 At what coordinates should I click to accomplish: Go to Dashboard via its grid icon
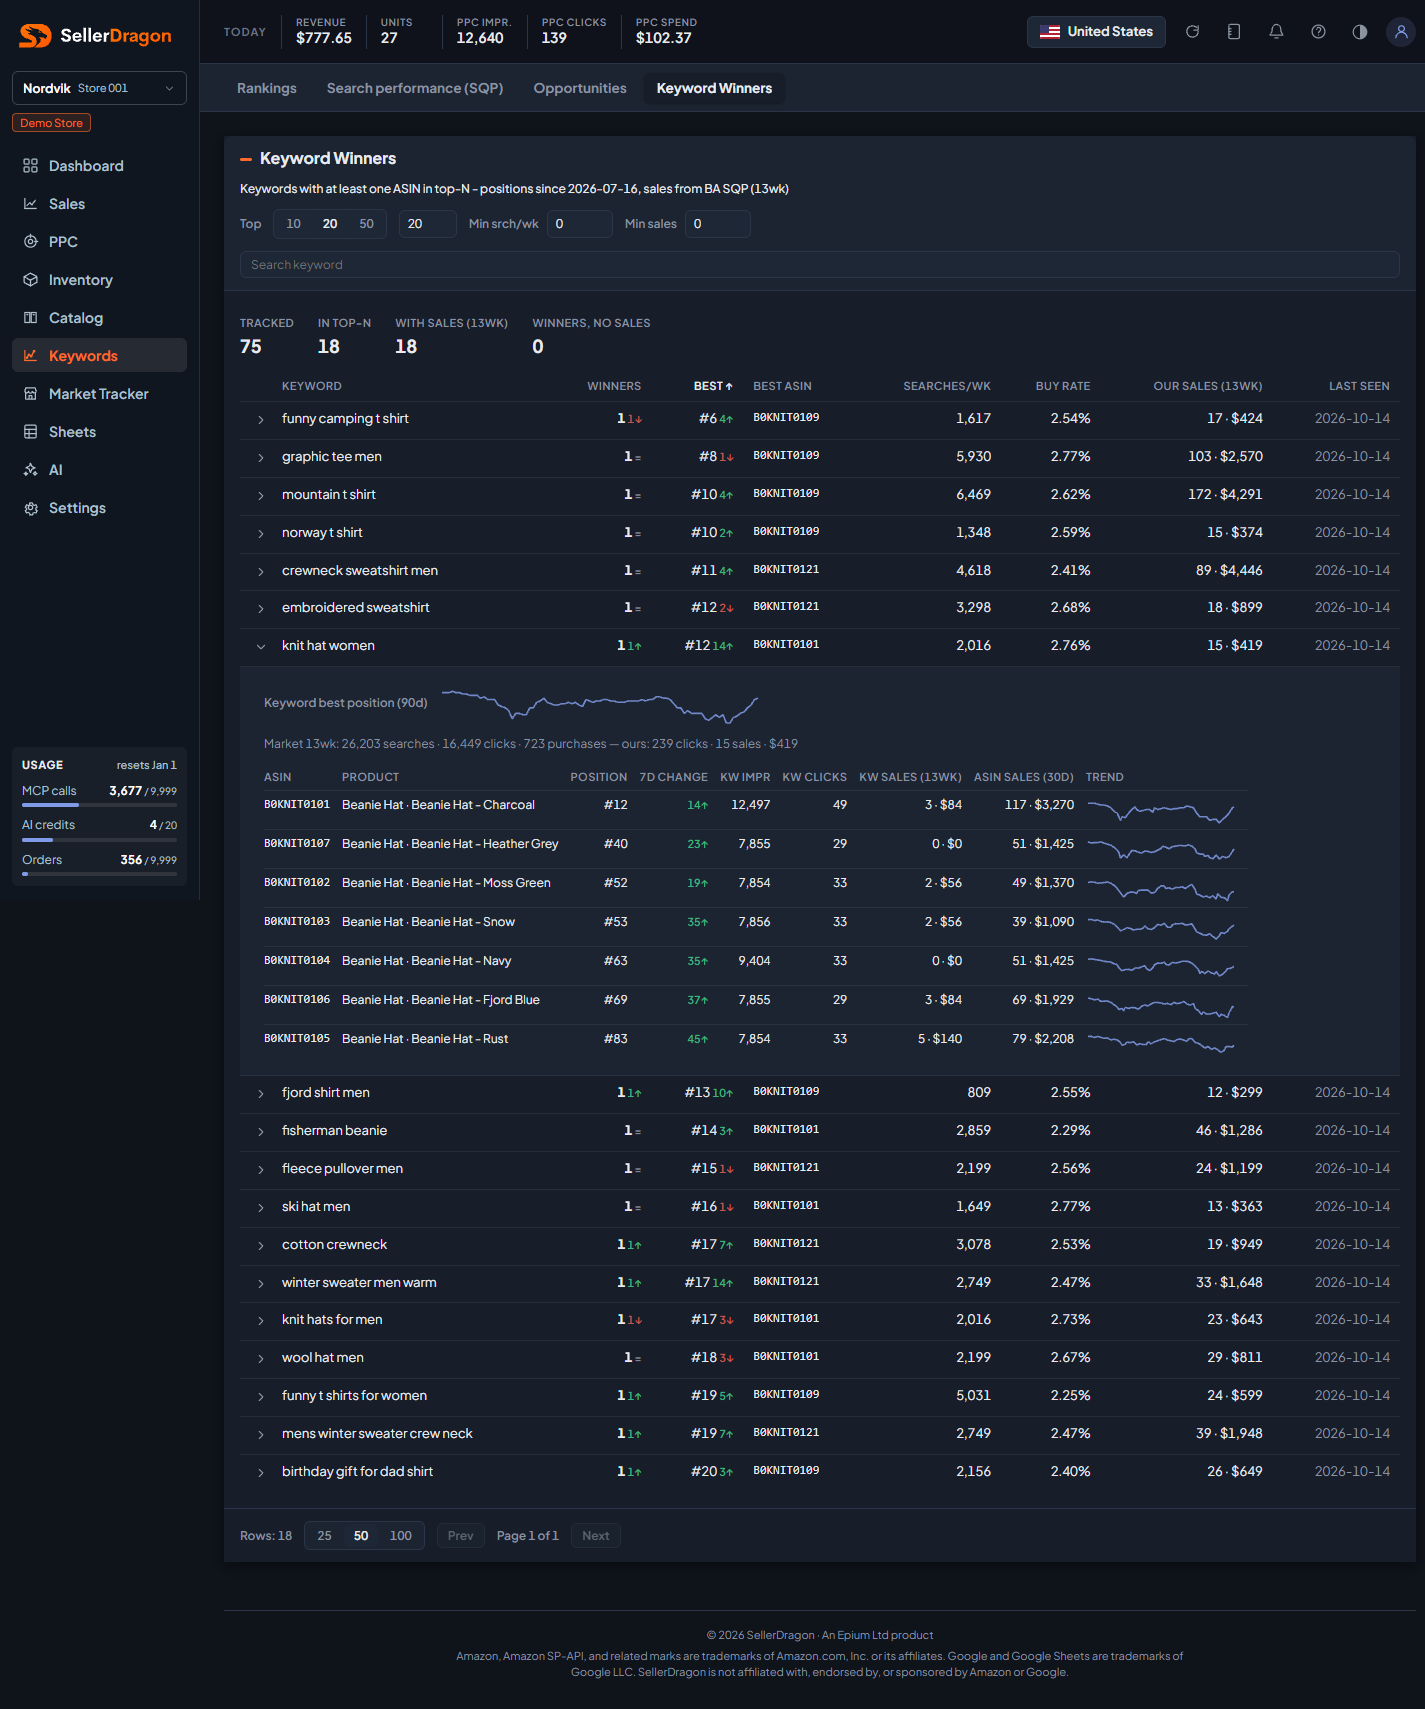click(31, 166)
